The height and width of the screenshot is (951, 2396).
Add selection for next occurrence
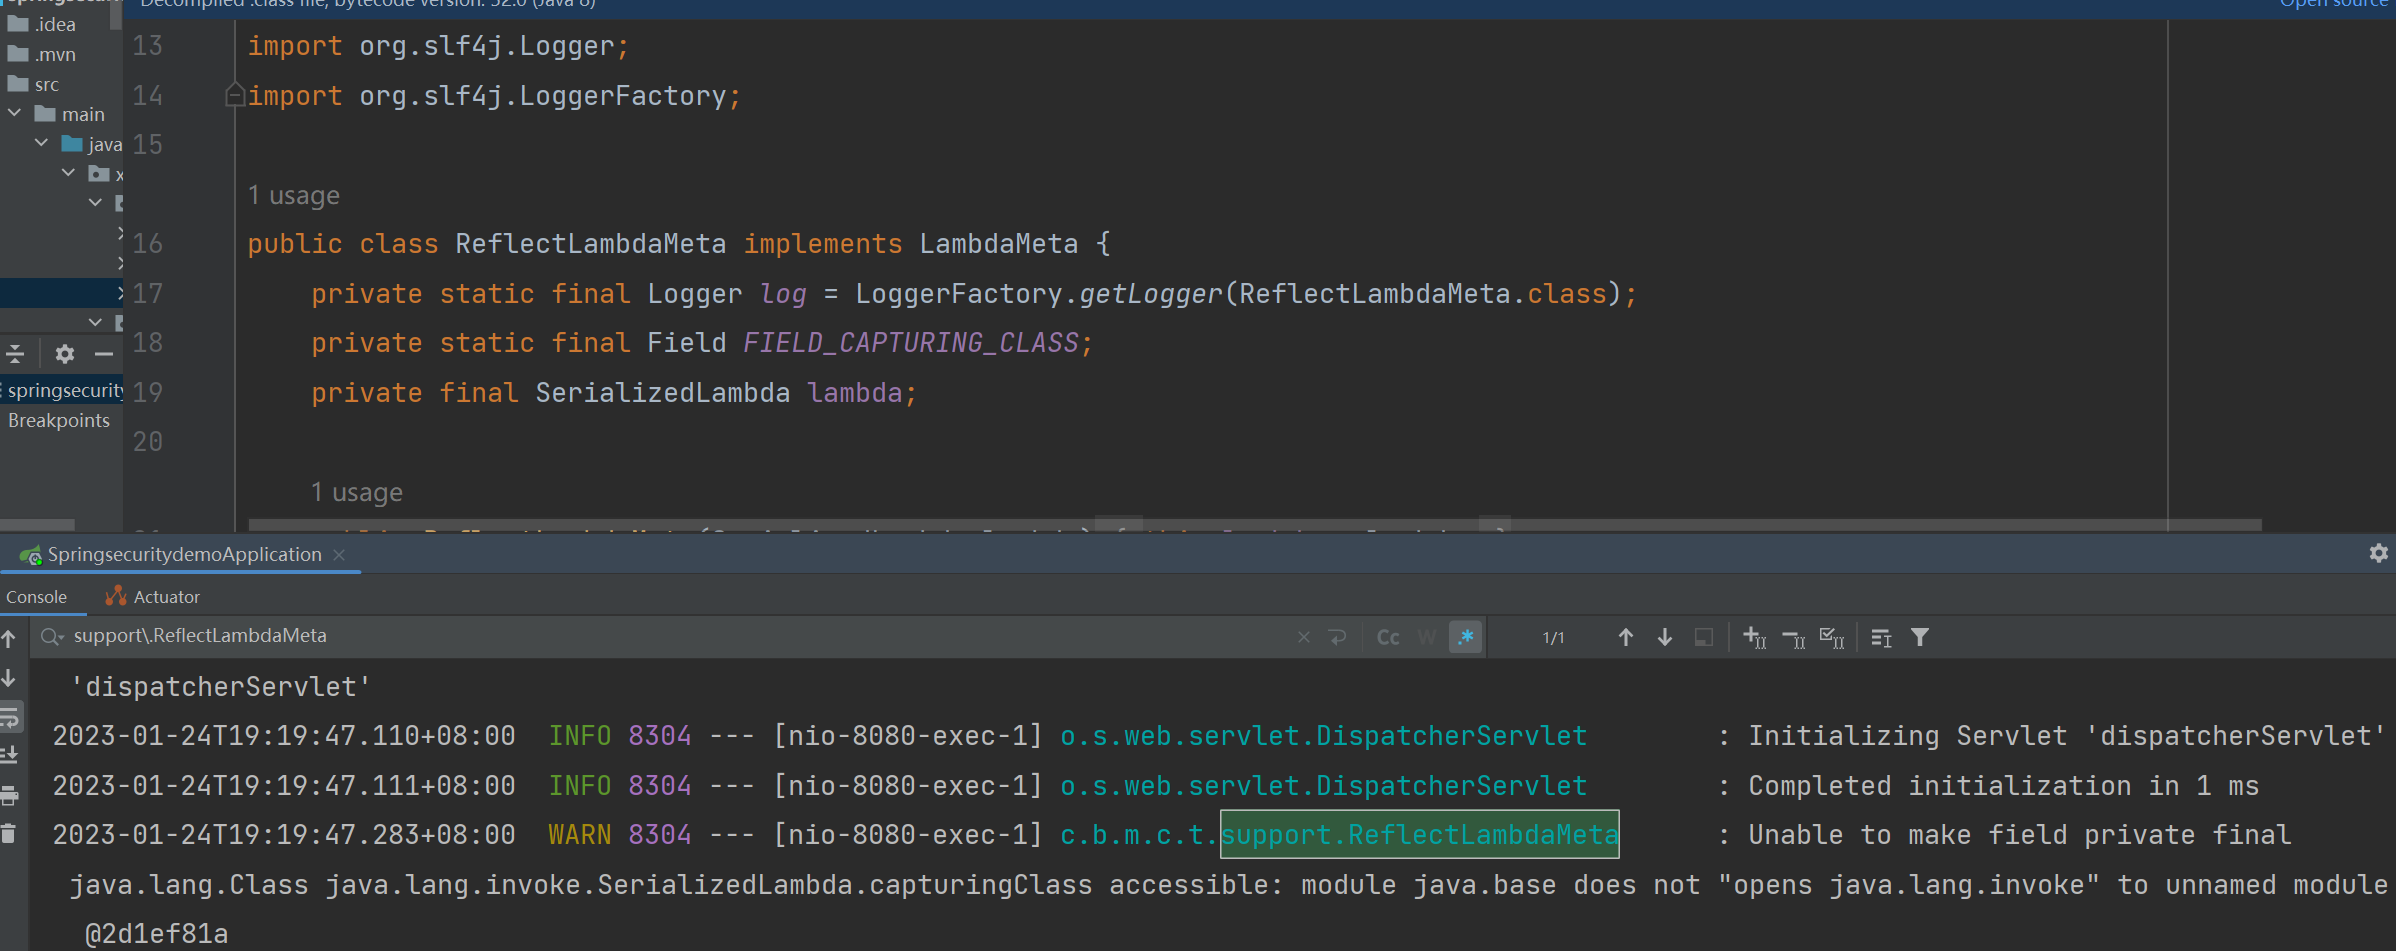(x=1754, y=637)
